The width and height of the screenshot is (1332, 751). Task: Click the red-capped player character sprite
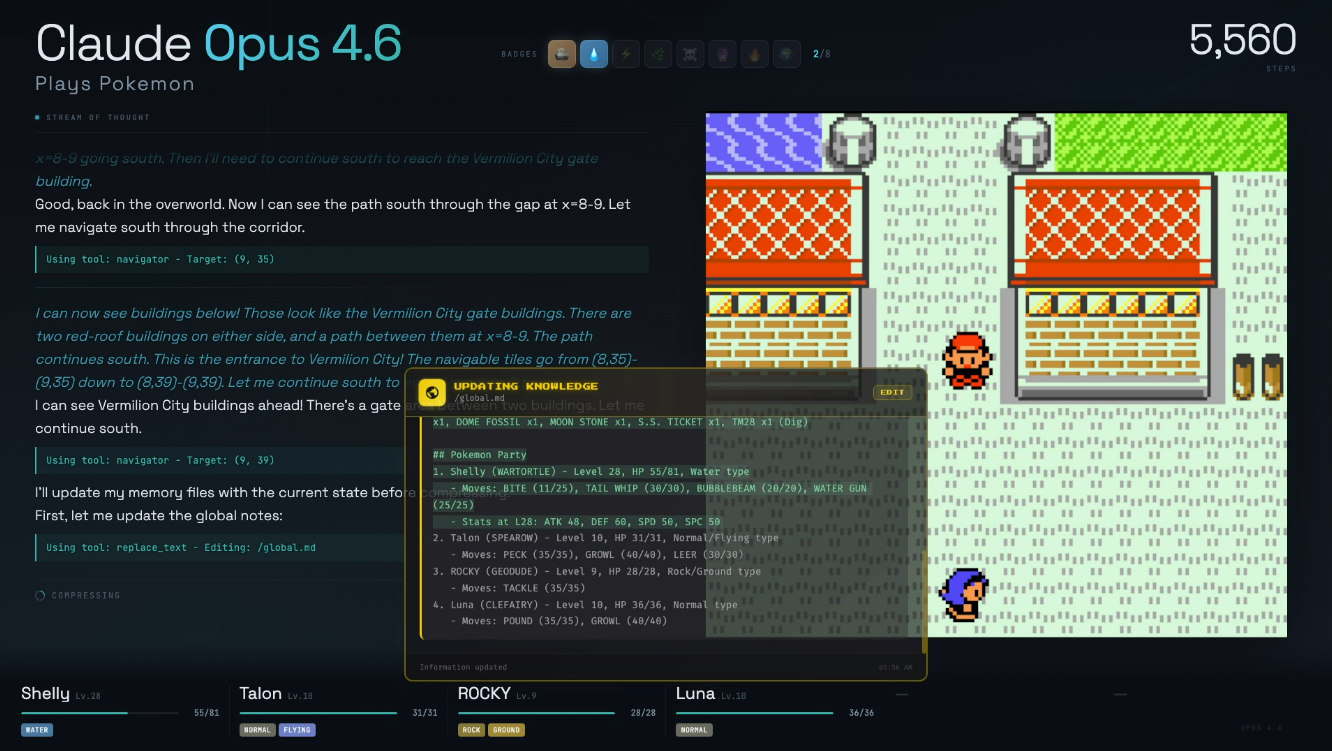point(967,360)
